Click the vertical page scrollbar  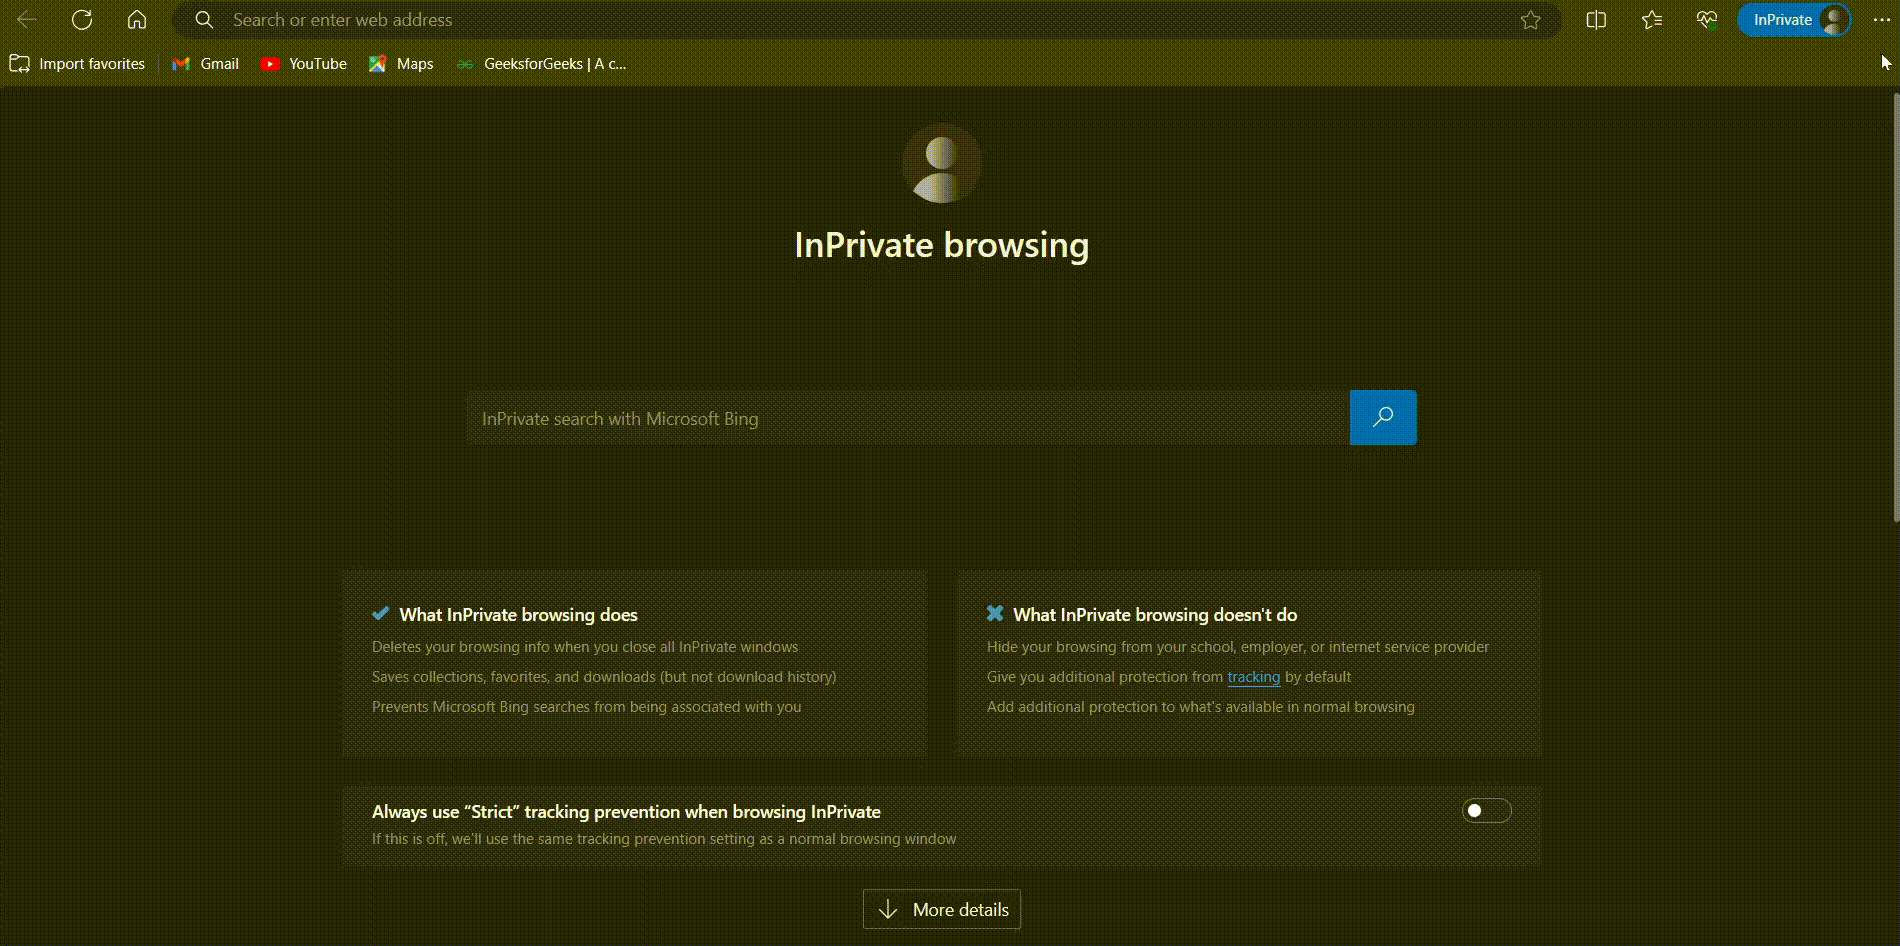click(1896, 307)
